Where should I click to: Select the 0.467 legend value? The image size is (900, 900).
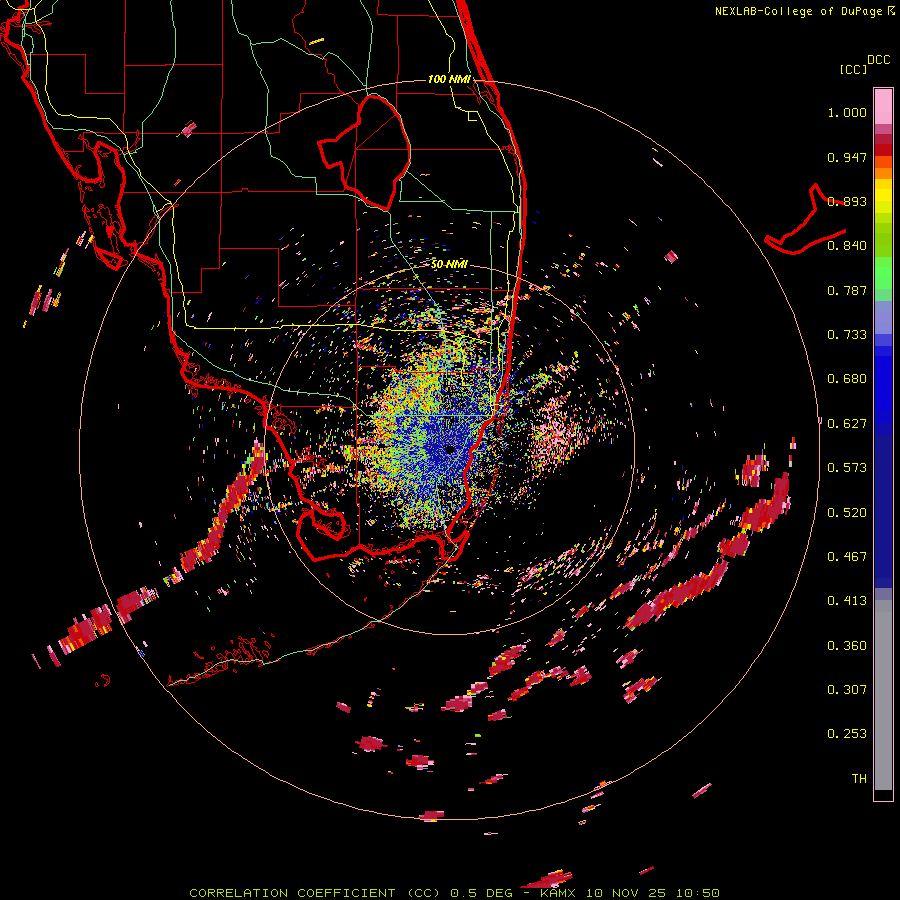[847, 557]
